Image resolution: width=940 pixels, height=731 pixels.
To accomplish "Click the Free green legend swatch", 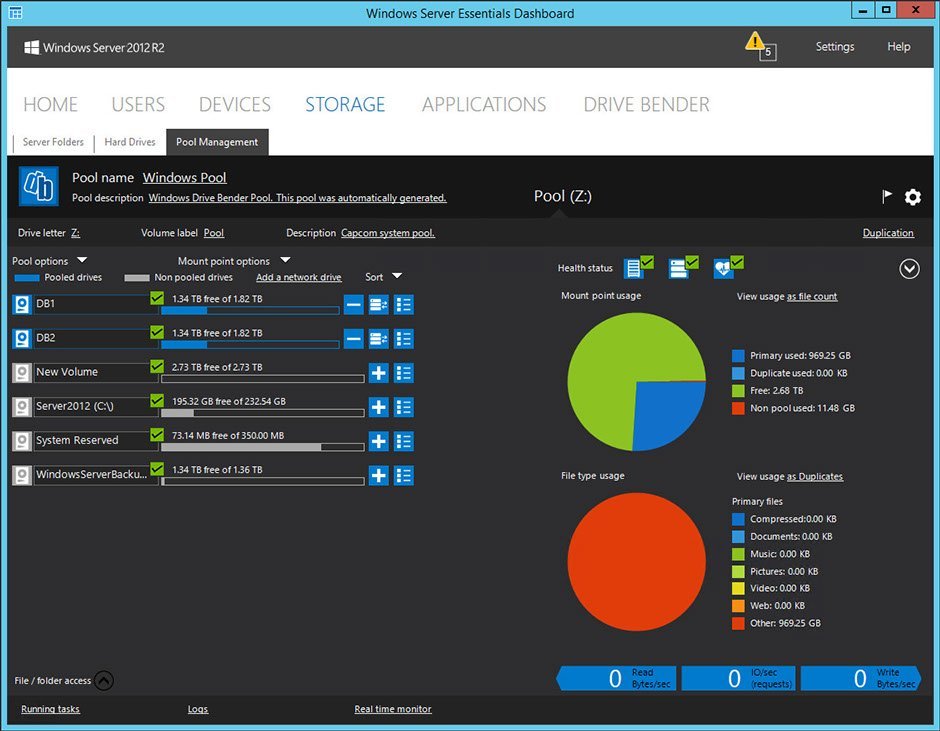I will pos(738,390).
